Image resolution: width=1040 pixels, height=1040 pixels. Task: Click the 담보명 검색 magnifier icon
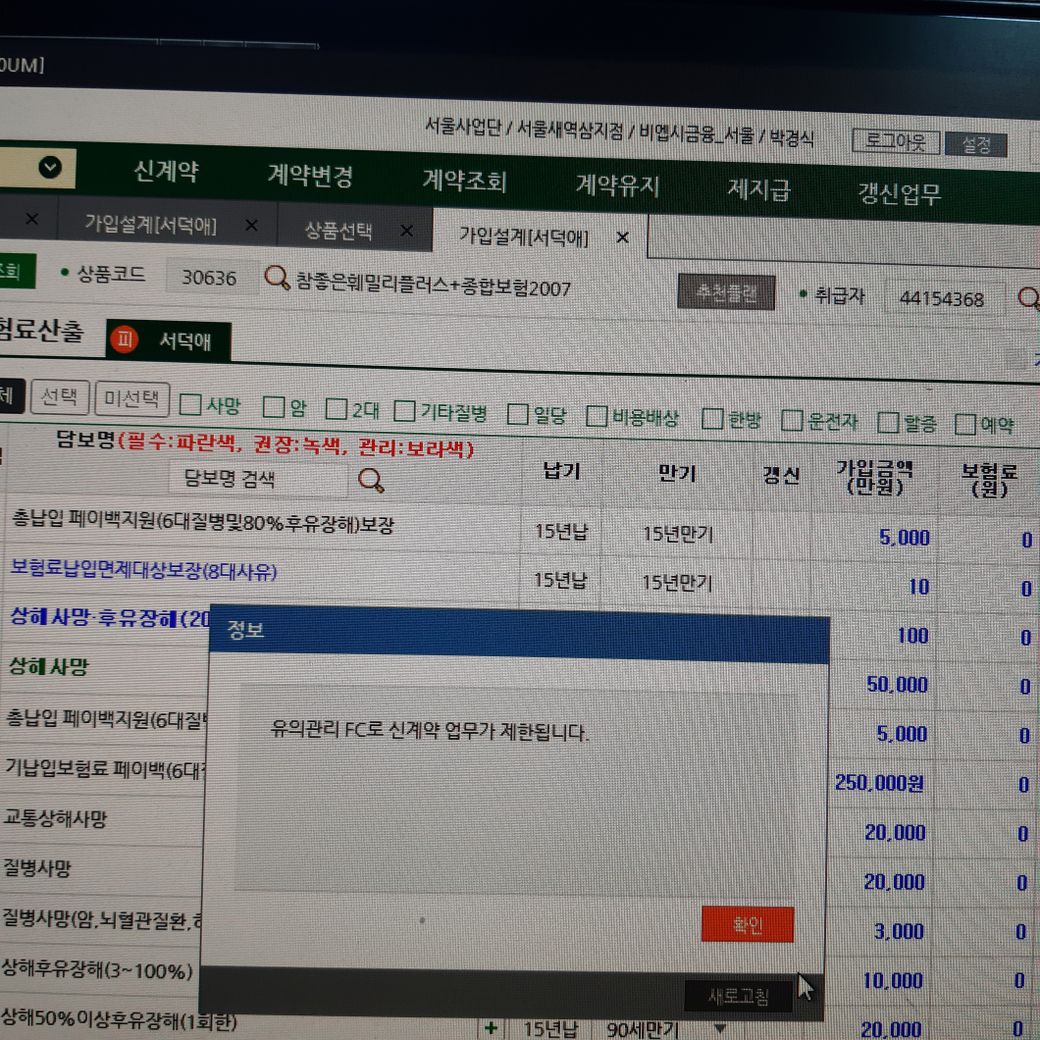click(371, 481)
